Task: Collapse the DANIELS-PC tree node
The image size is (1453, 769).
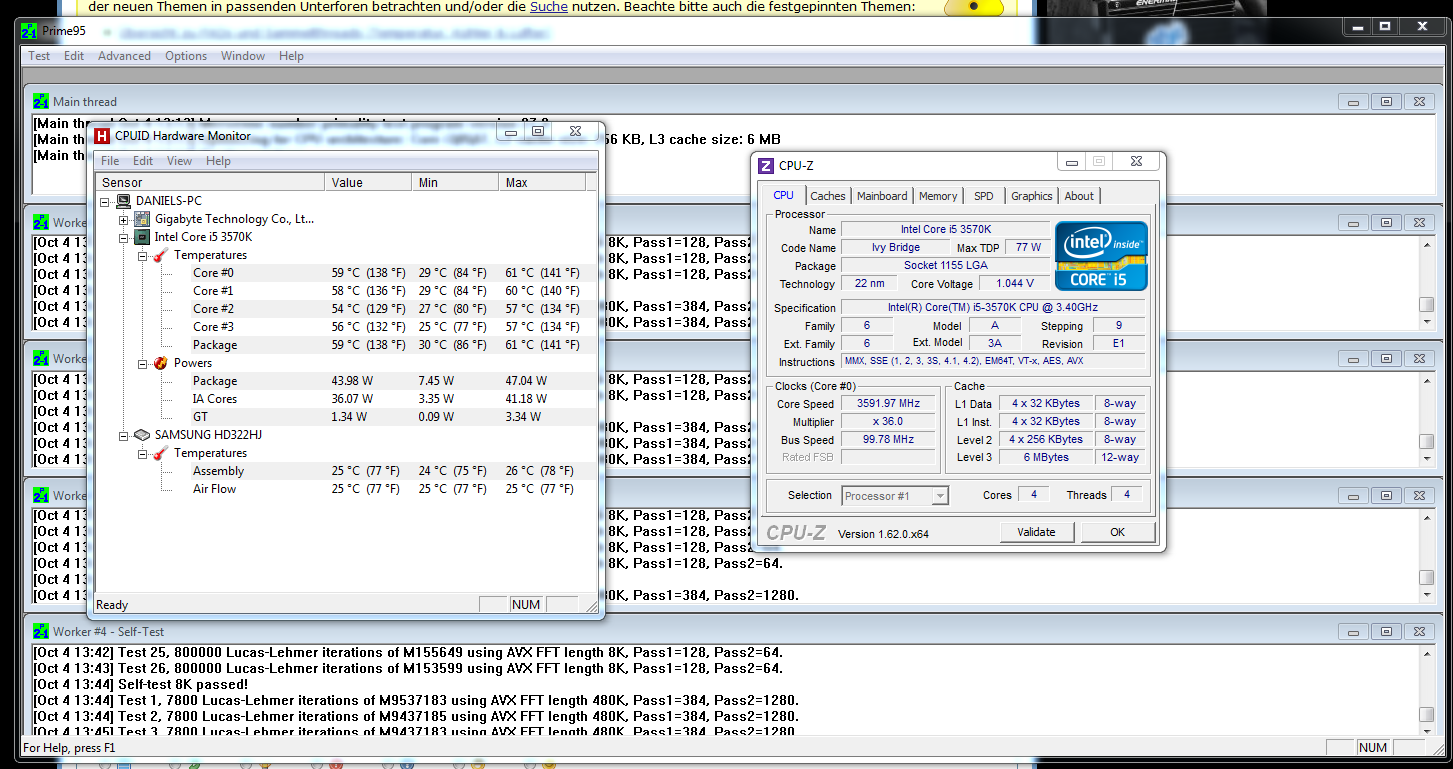Action: (105, 201)
